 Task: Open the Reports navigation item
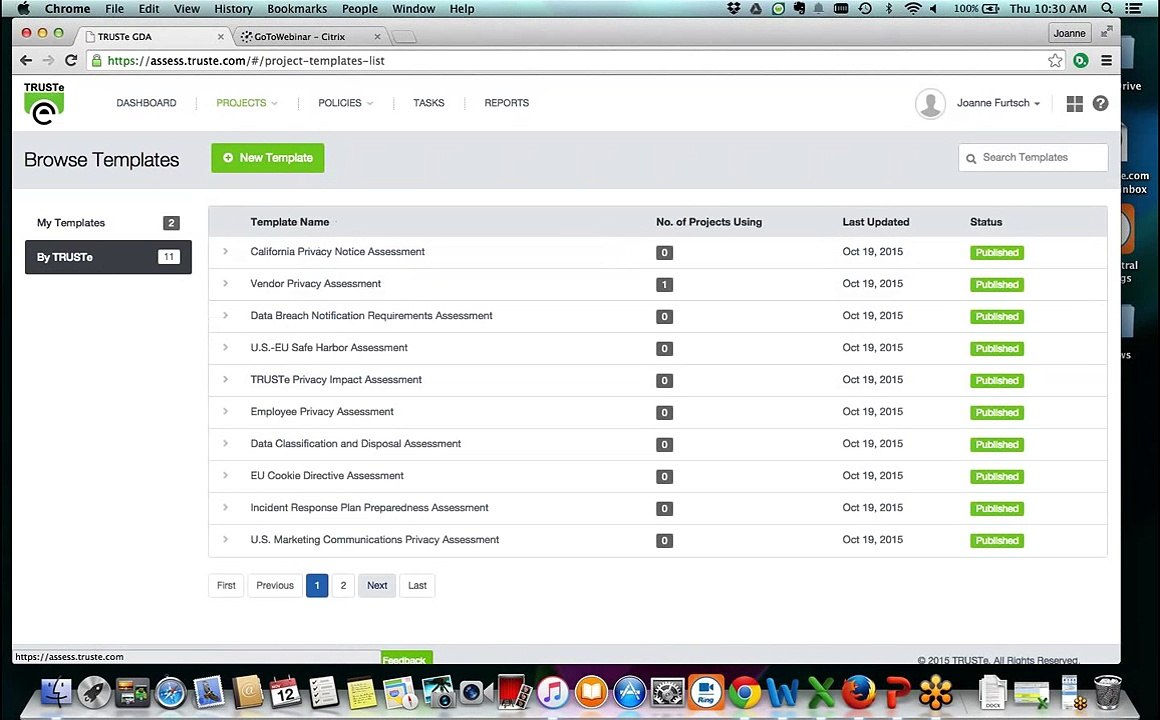(507, 103)
